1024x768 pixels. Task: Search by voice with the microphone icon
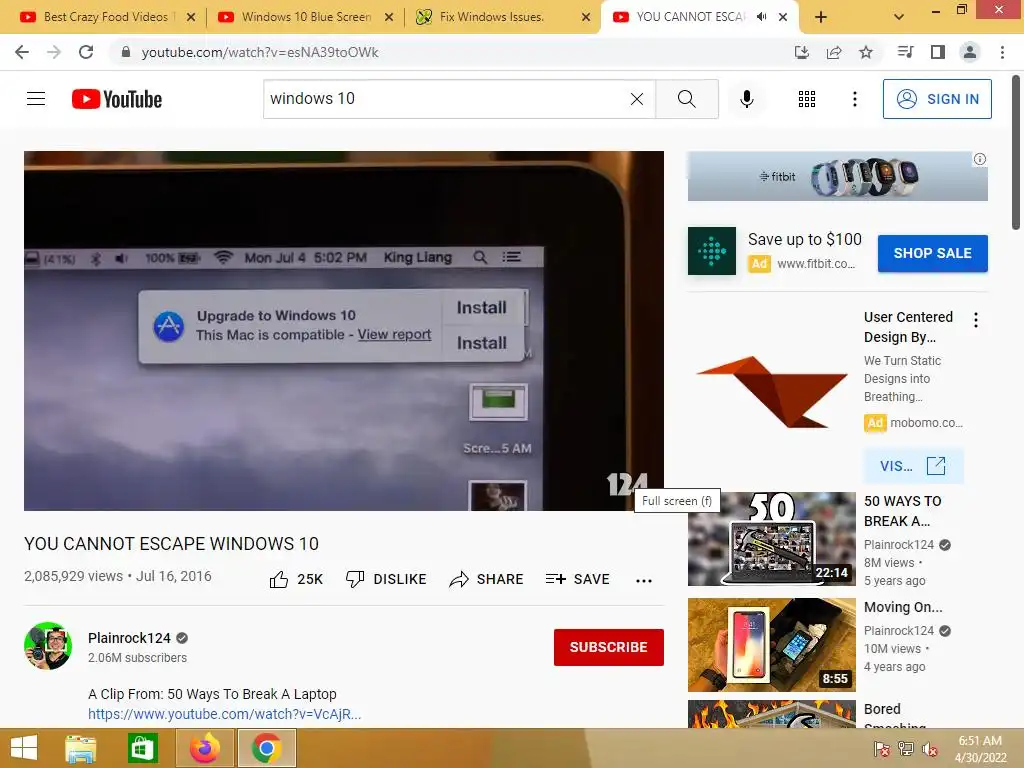coord(747,99)
